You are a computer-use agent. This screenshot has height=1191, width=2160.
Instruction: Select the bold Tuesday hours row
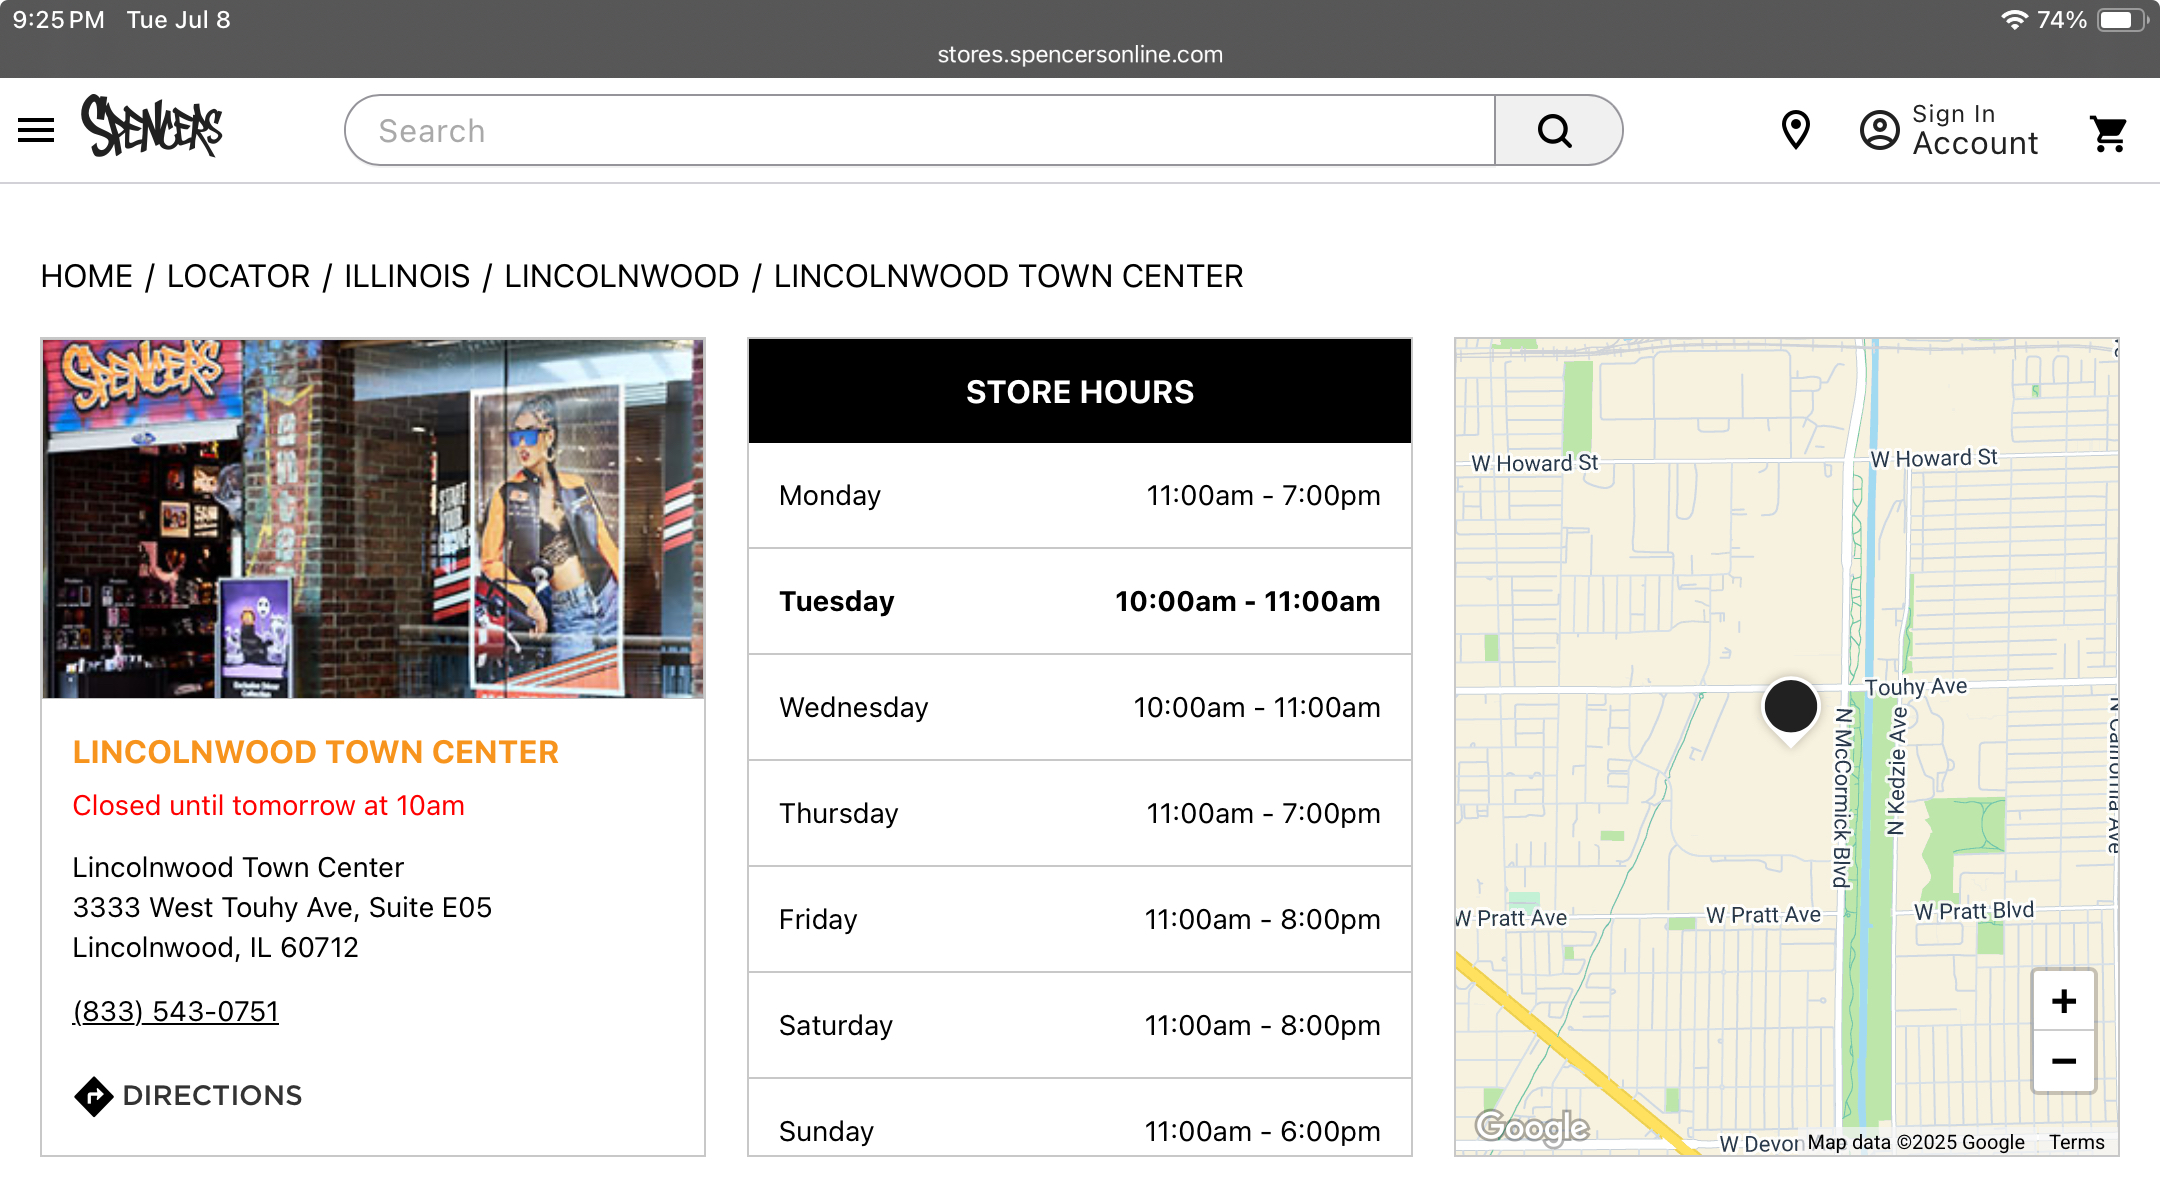click(x=1080, y=601)
